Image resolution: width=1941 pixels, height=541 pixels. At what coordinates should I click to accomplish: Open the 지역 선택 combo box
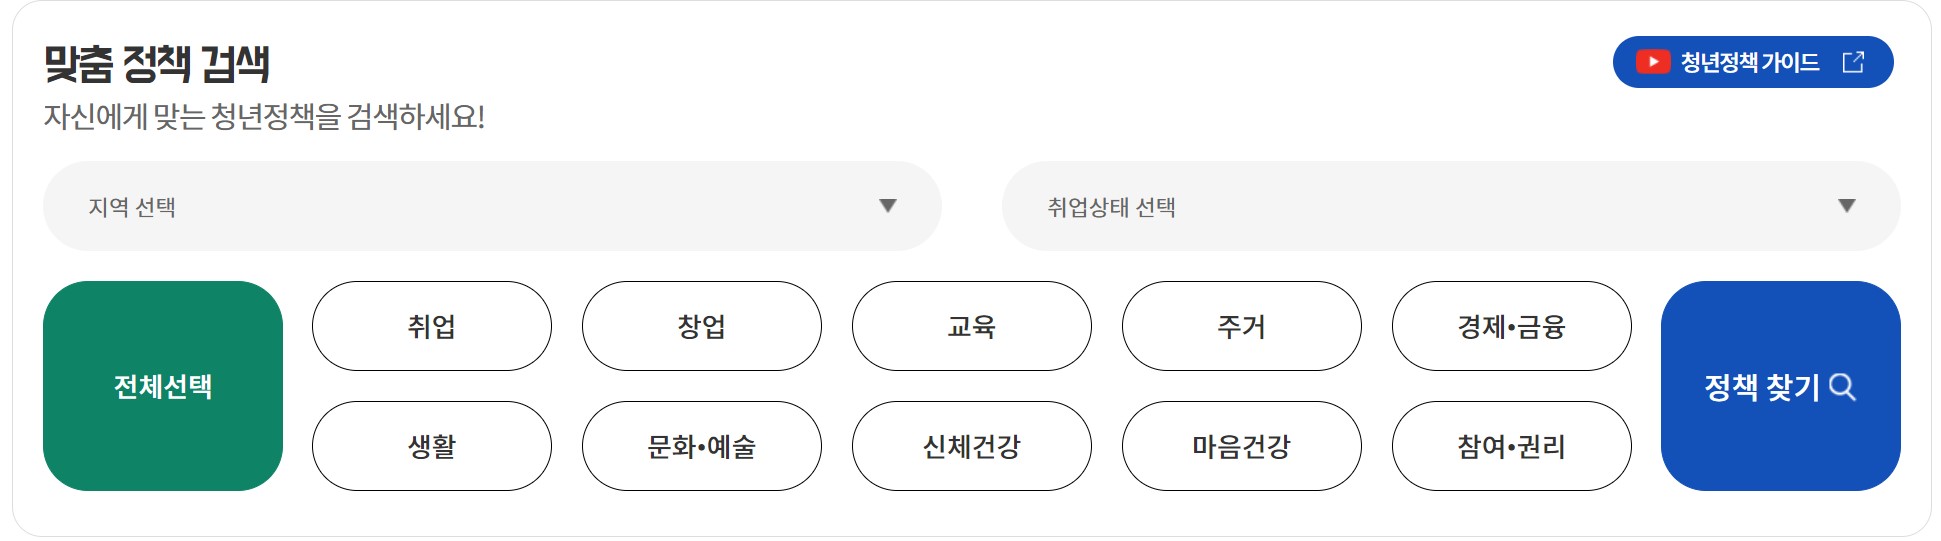[492, 206]
